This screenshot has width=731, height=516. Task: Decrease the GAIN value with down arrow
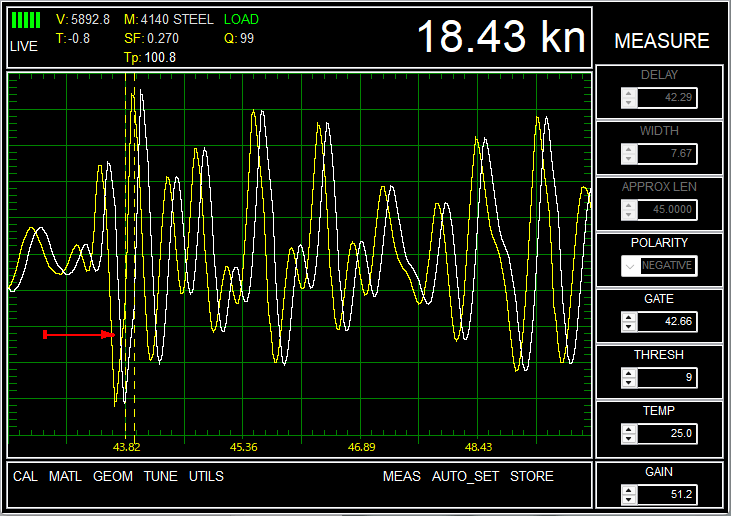point(628,499)
